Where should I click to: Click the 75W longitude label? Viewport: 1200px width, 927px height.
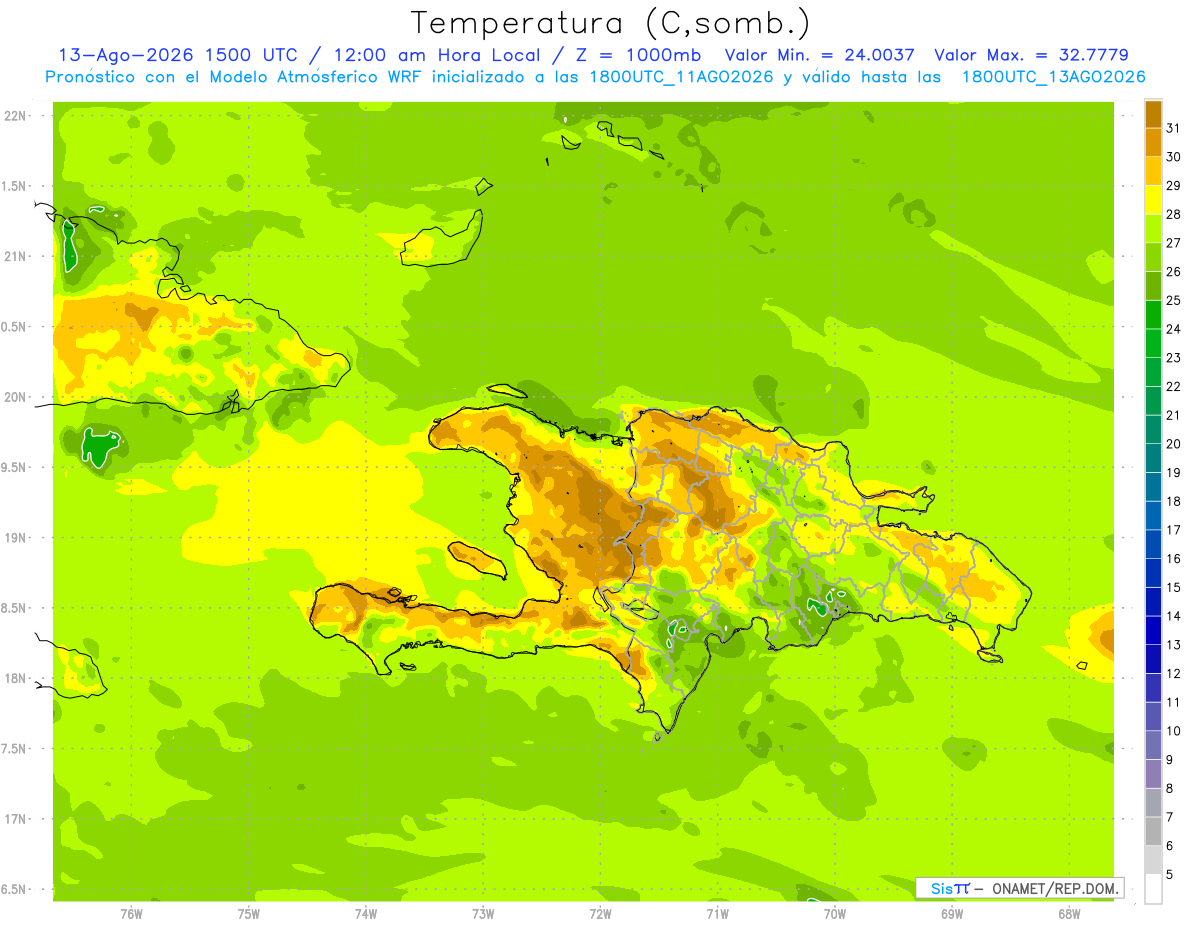[249, 913]
